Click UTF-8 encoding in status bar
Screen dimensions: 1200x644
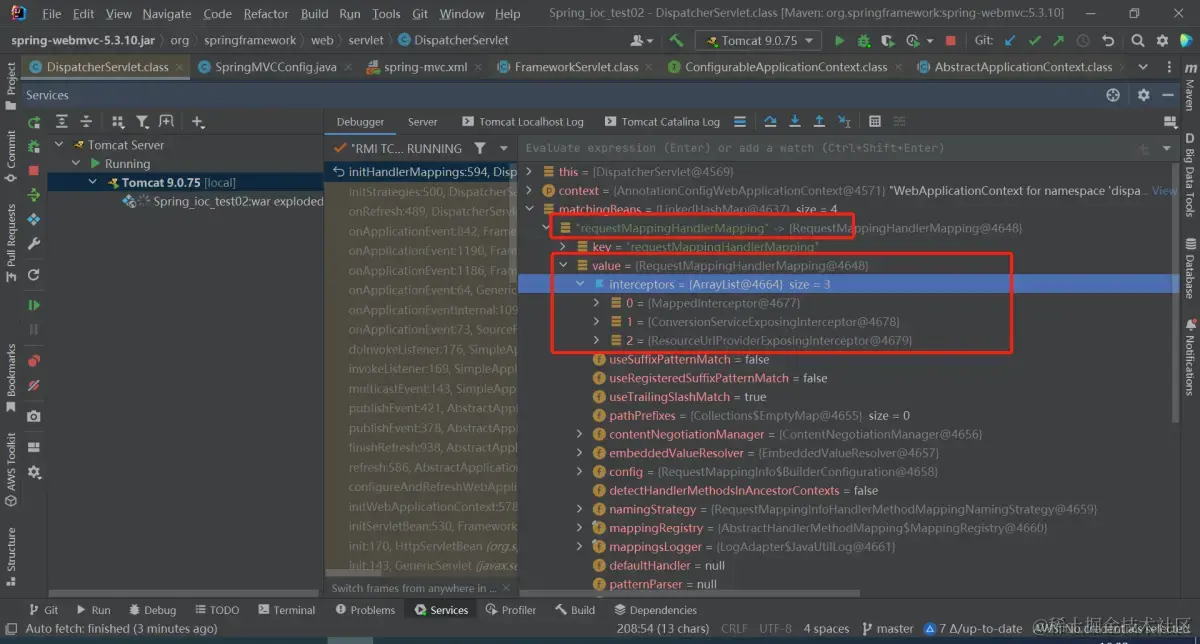(x=775, y=629)
